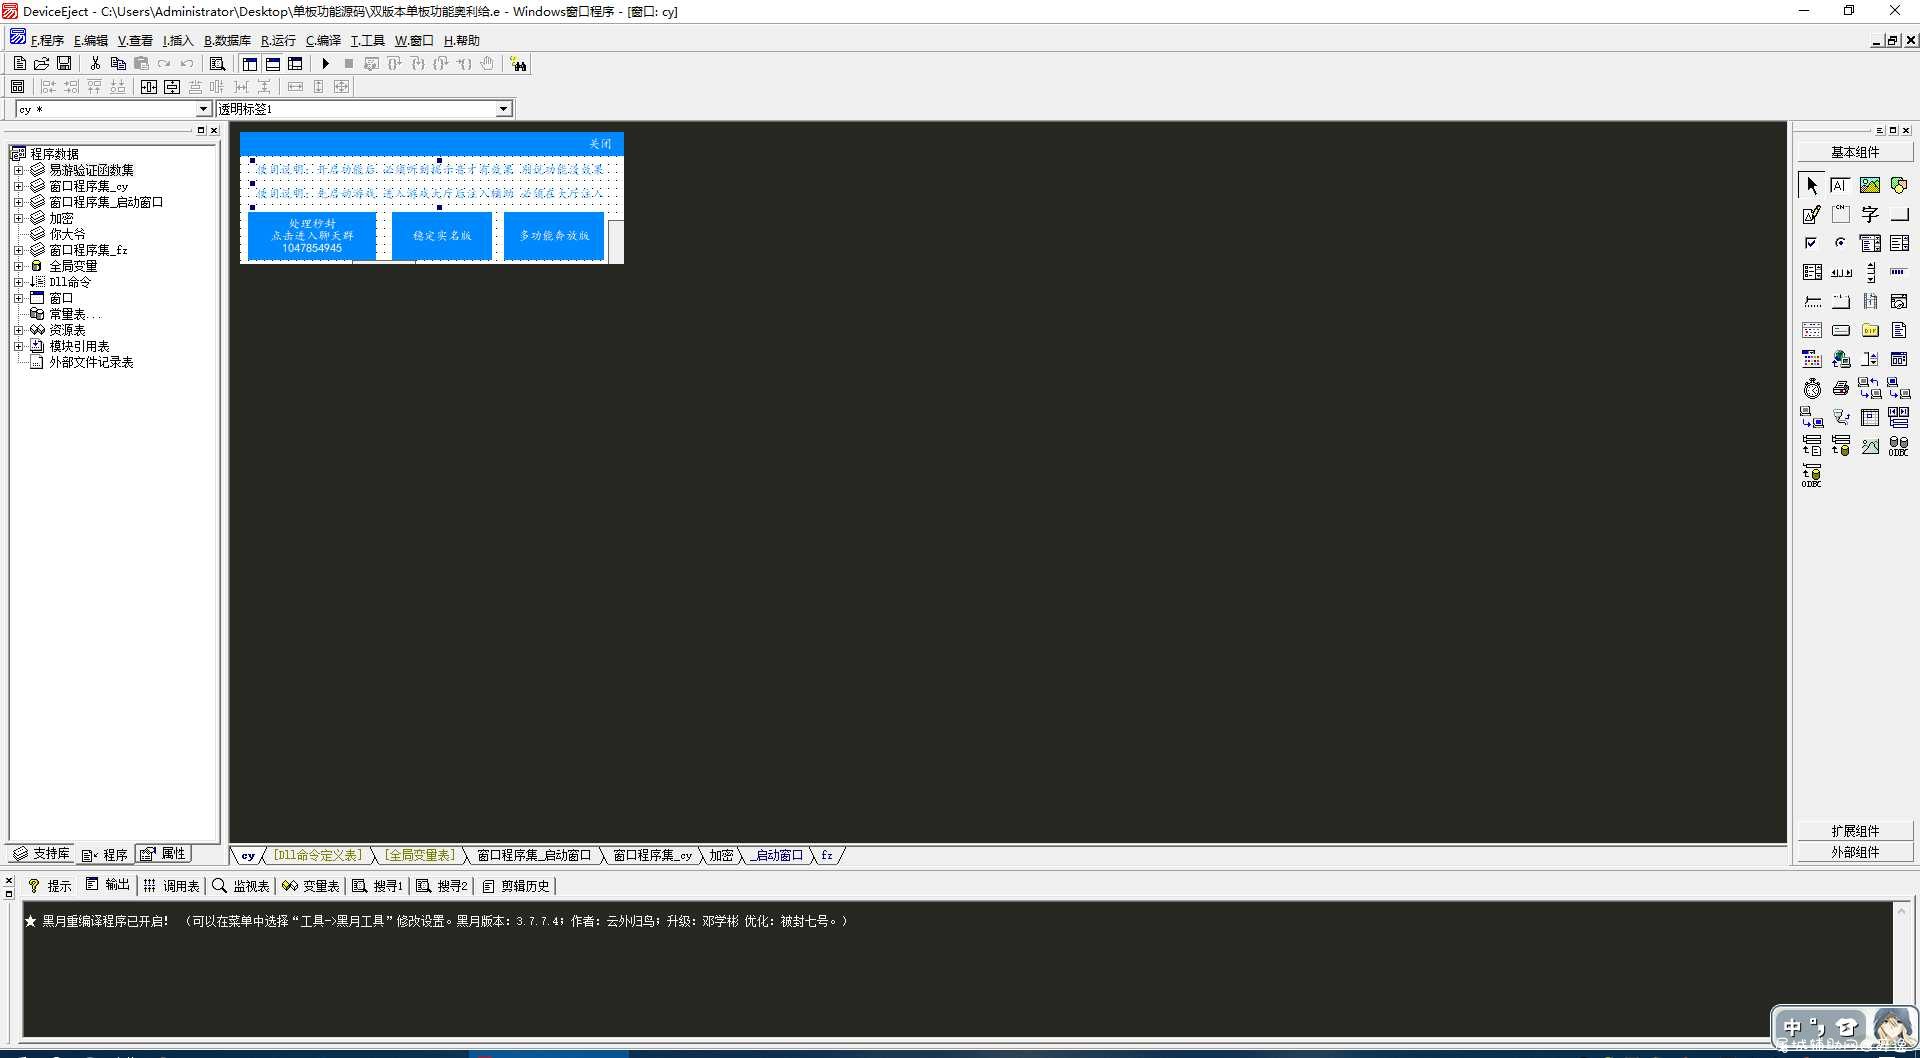
Task: Open the 属性 panel tab
Action: [x=164, y=854]
